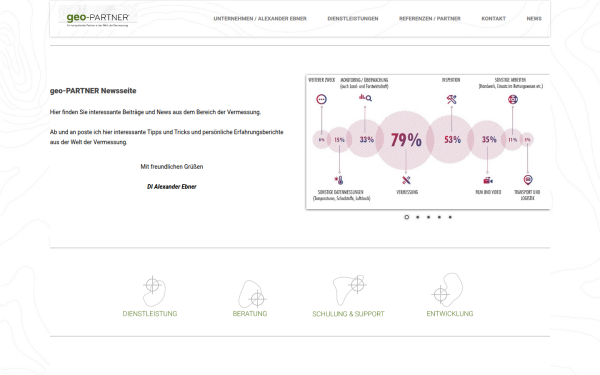Click the infographic slider image

tap(428, 142)
